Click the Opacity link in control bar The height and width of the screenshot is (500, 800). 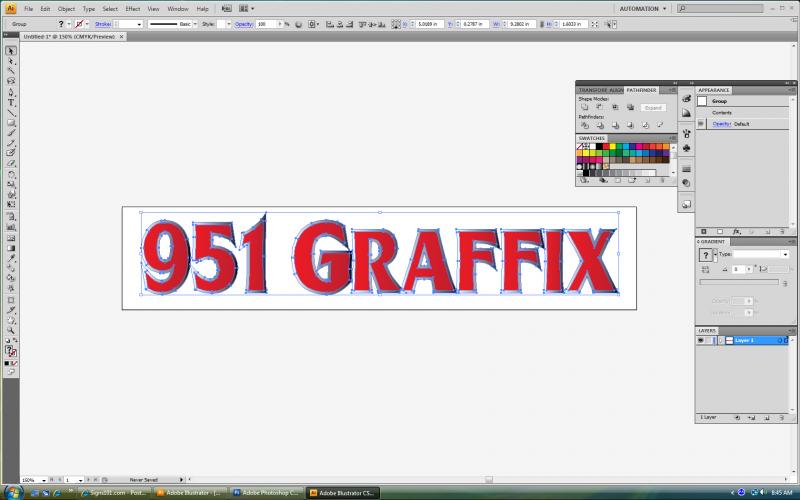coord(244,24)
